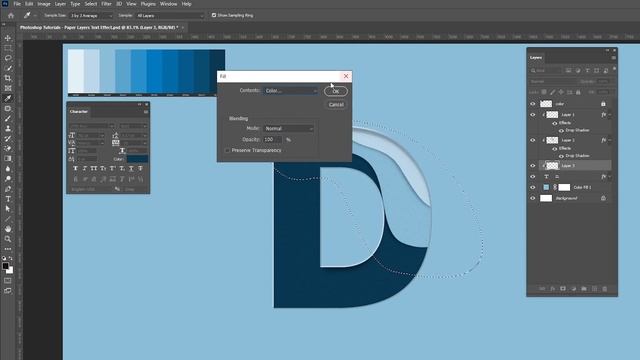Click Faux Bold in Character panel
The width and height of the screenshot is (640, 360).
(76, 168)
